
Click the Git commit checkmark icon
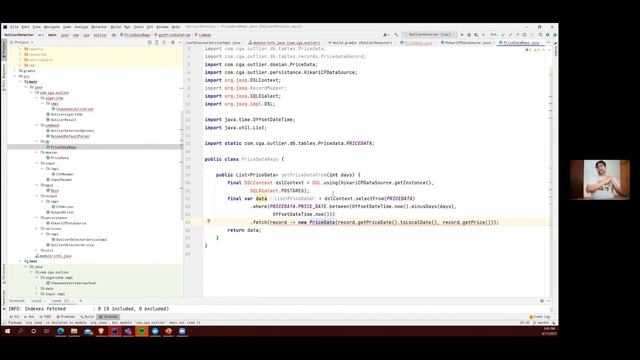click(x=510, y=35)
